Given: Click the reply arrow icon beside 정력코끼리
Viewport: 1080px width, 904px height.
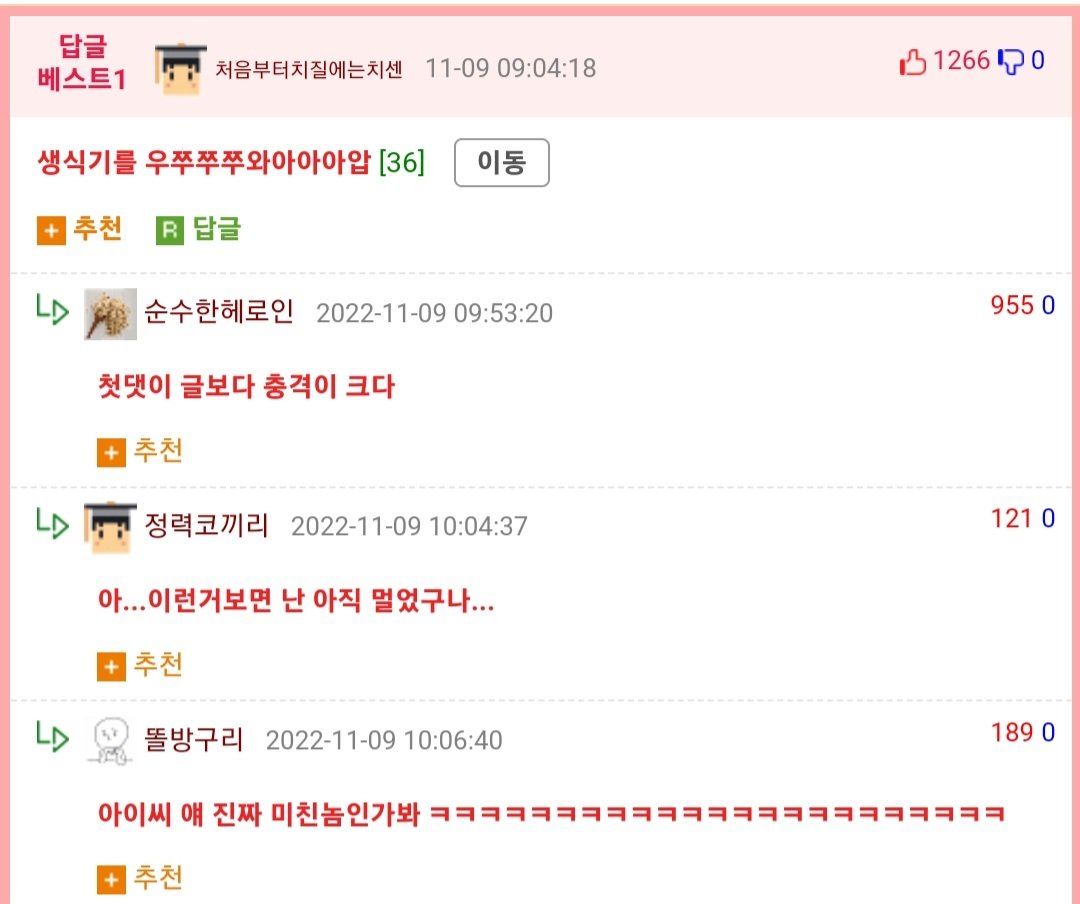Looking at the screenshot, I should [x=52, y=523].
